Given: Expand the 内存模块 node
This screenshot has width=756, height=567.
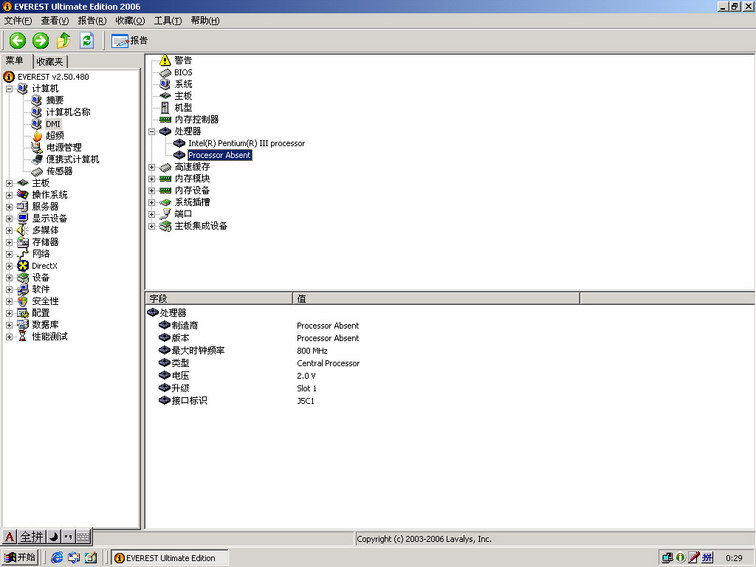Looking at the screenshot, I should pyautogui.click(x=152, y=179).
